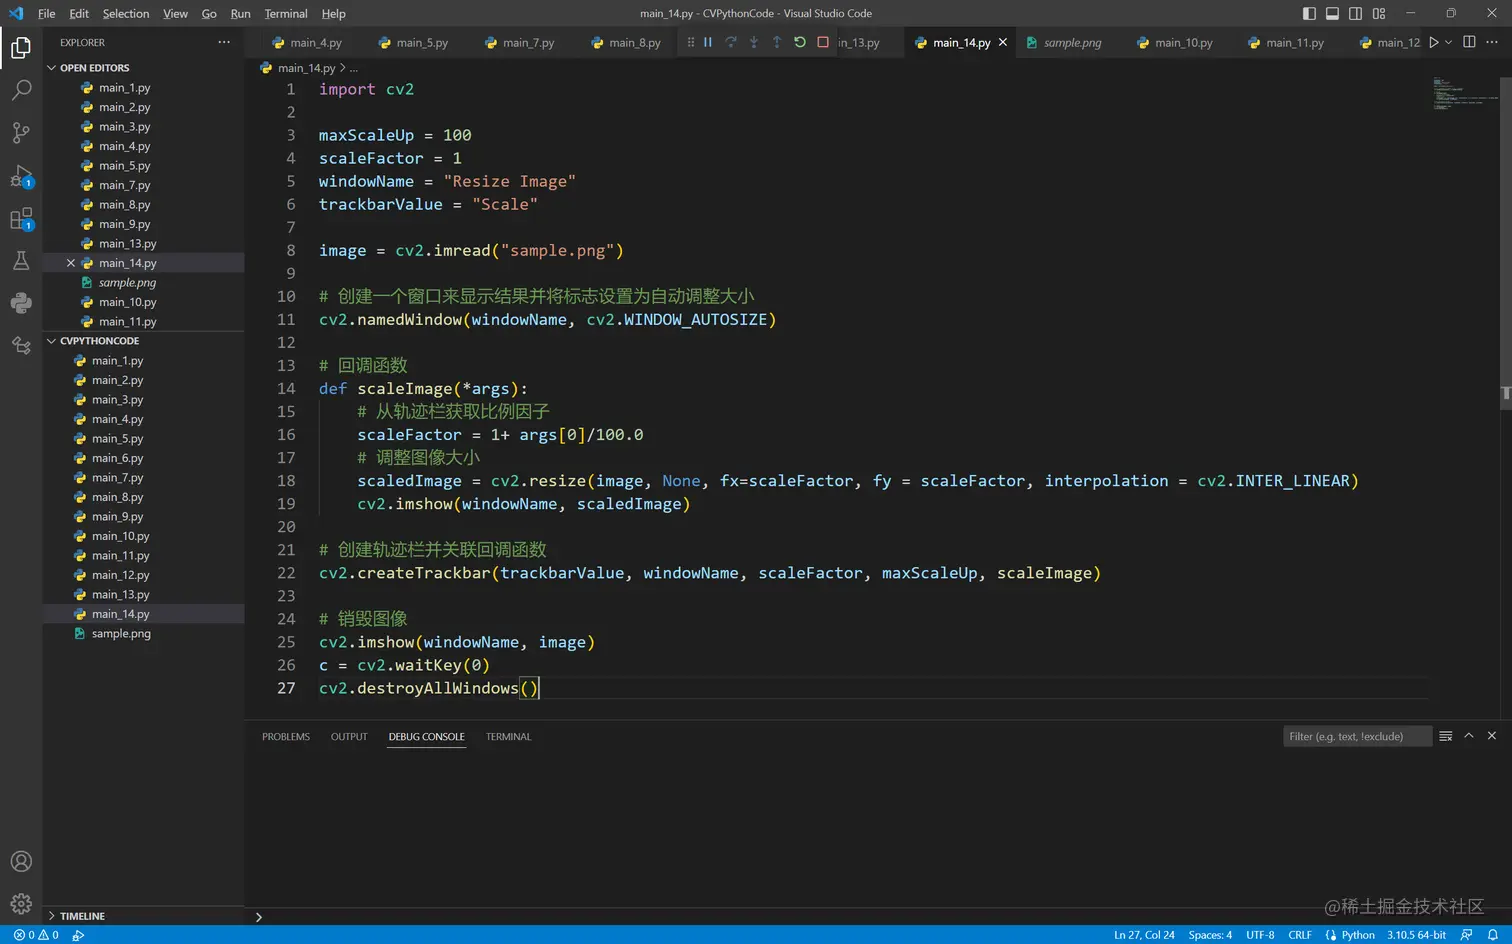The height and width of the screenshot is (944, 1512).
Task: Toggle the bottom panel layout button
Action: pyautogui.click(x=1332, y=13)
